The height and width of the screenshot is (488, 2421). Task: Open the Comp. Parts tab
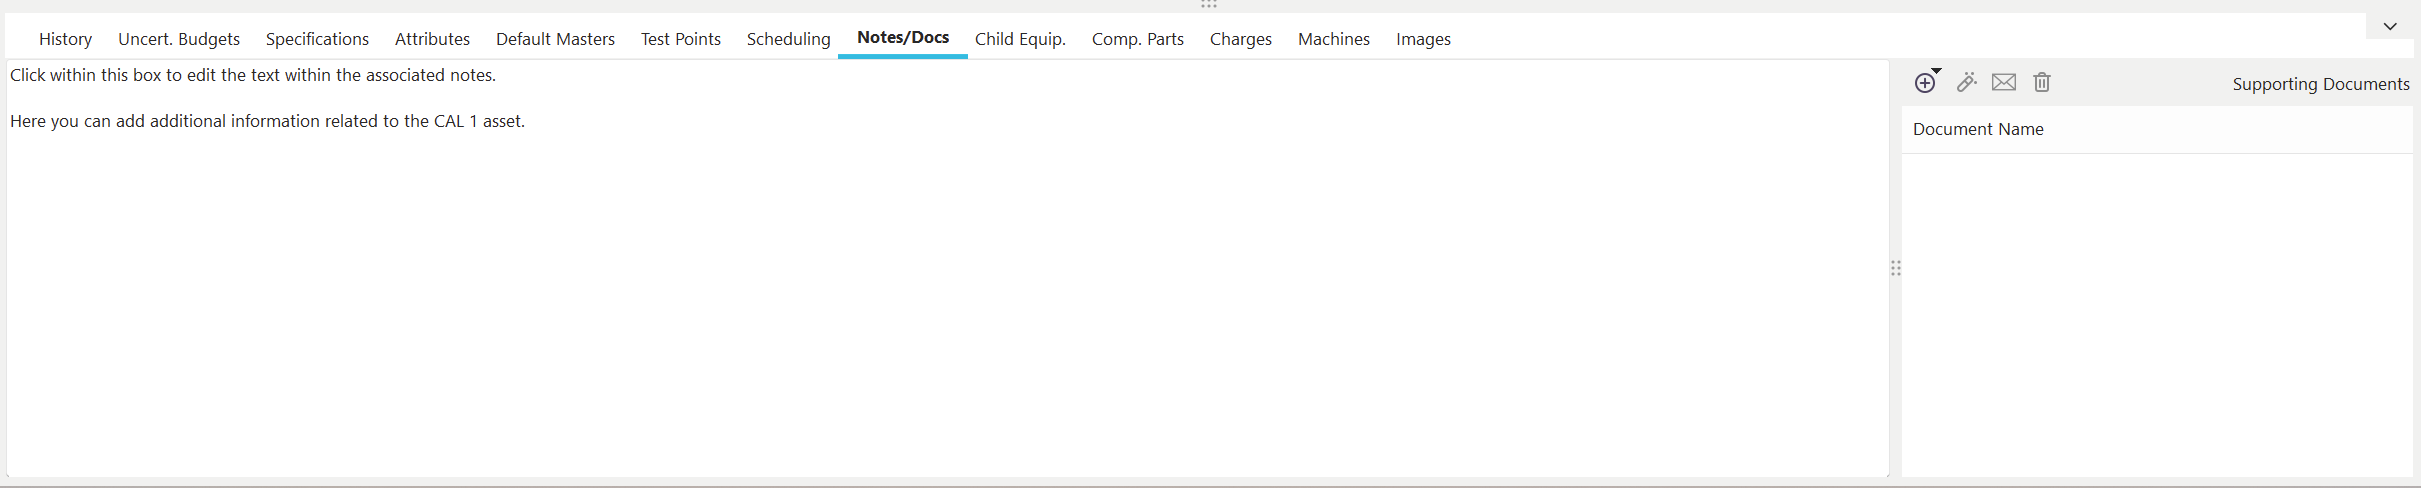(x=1137, y=39)
